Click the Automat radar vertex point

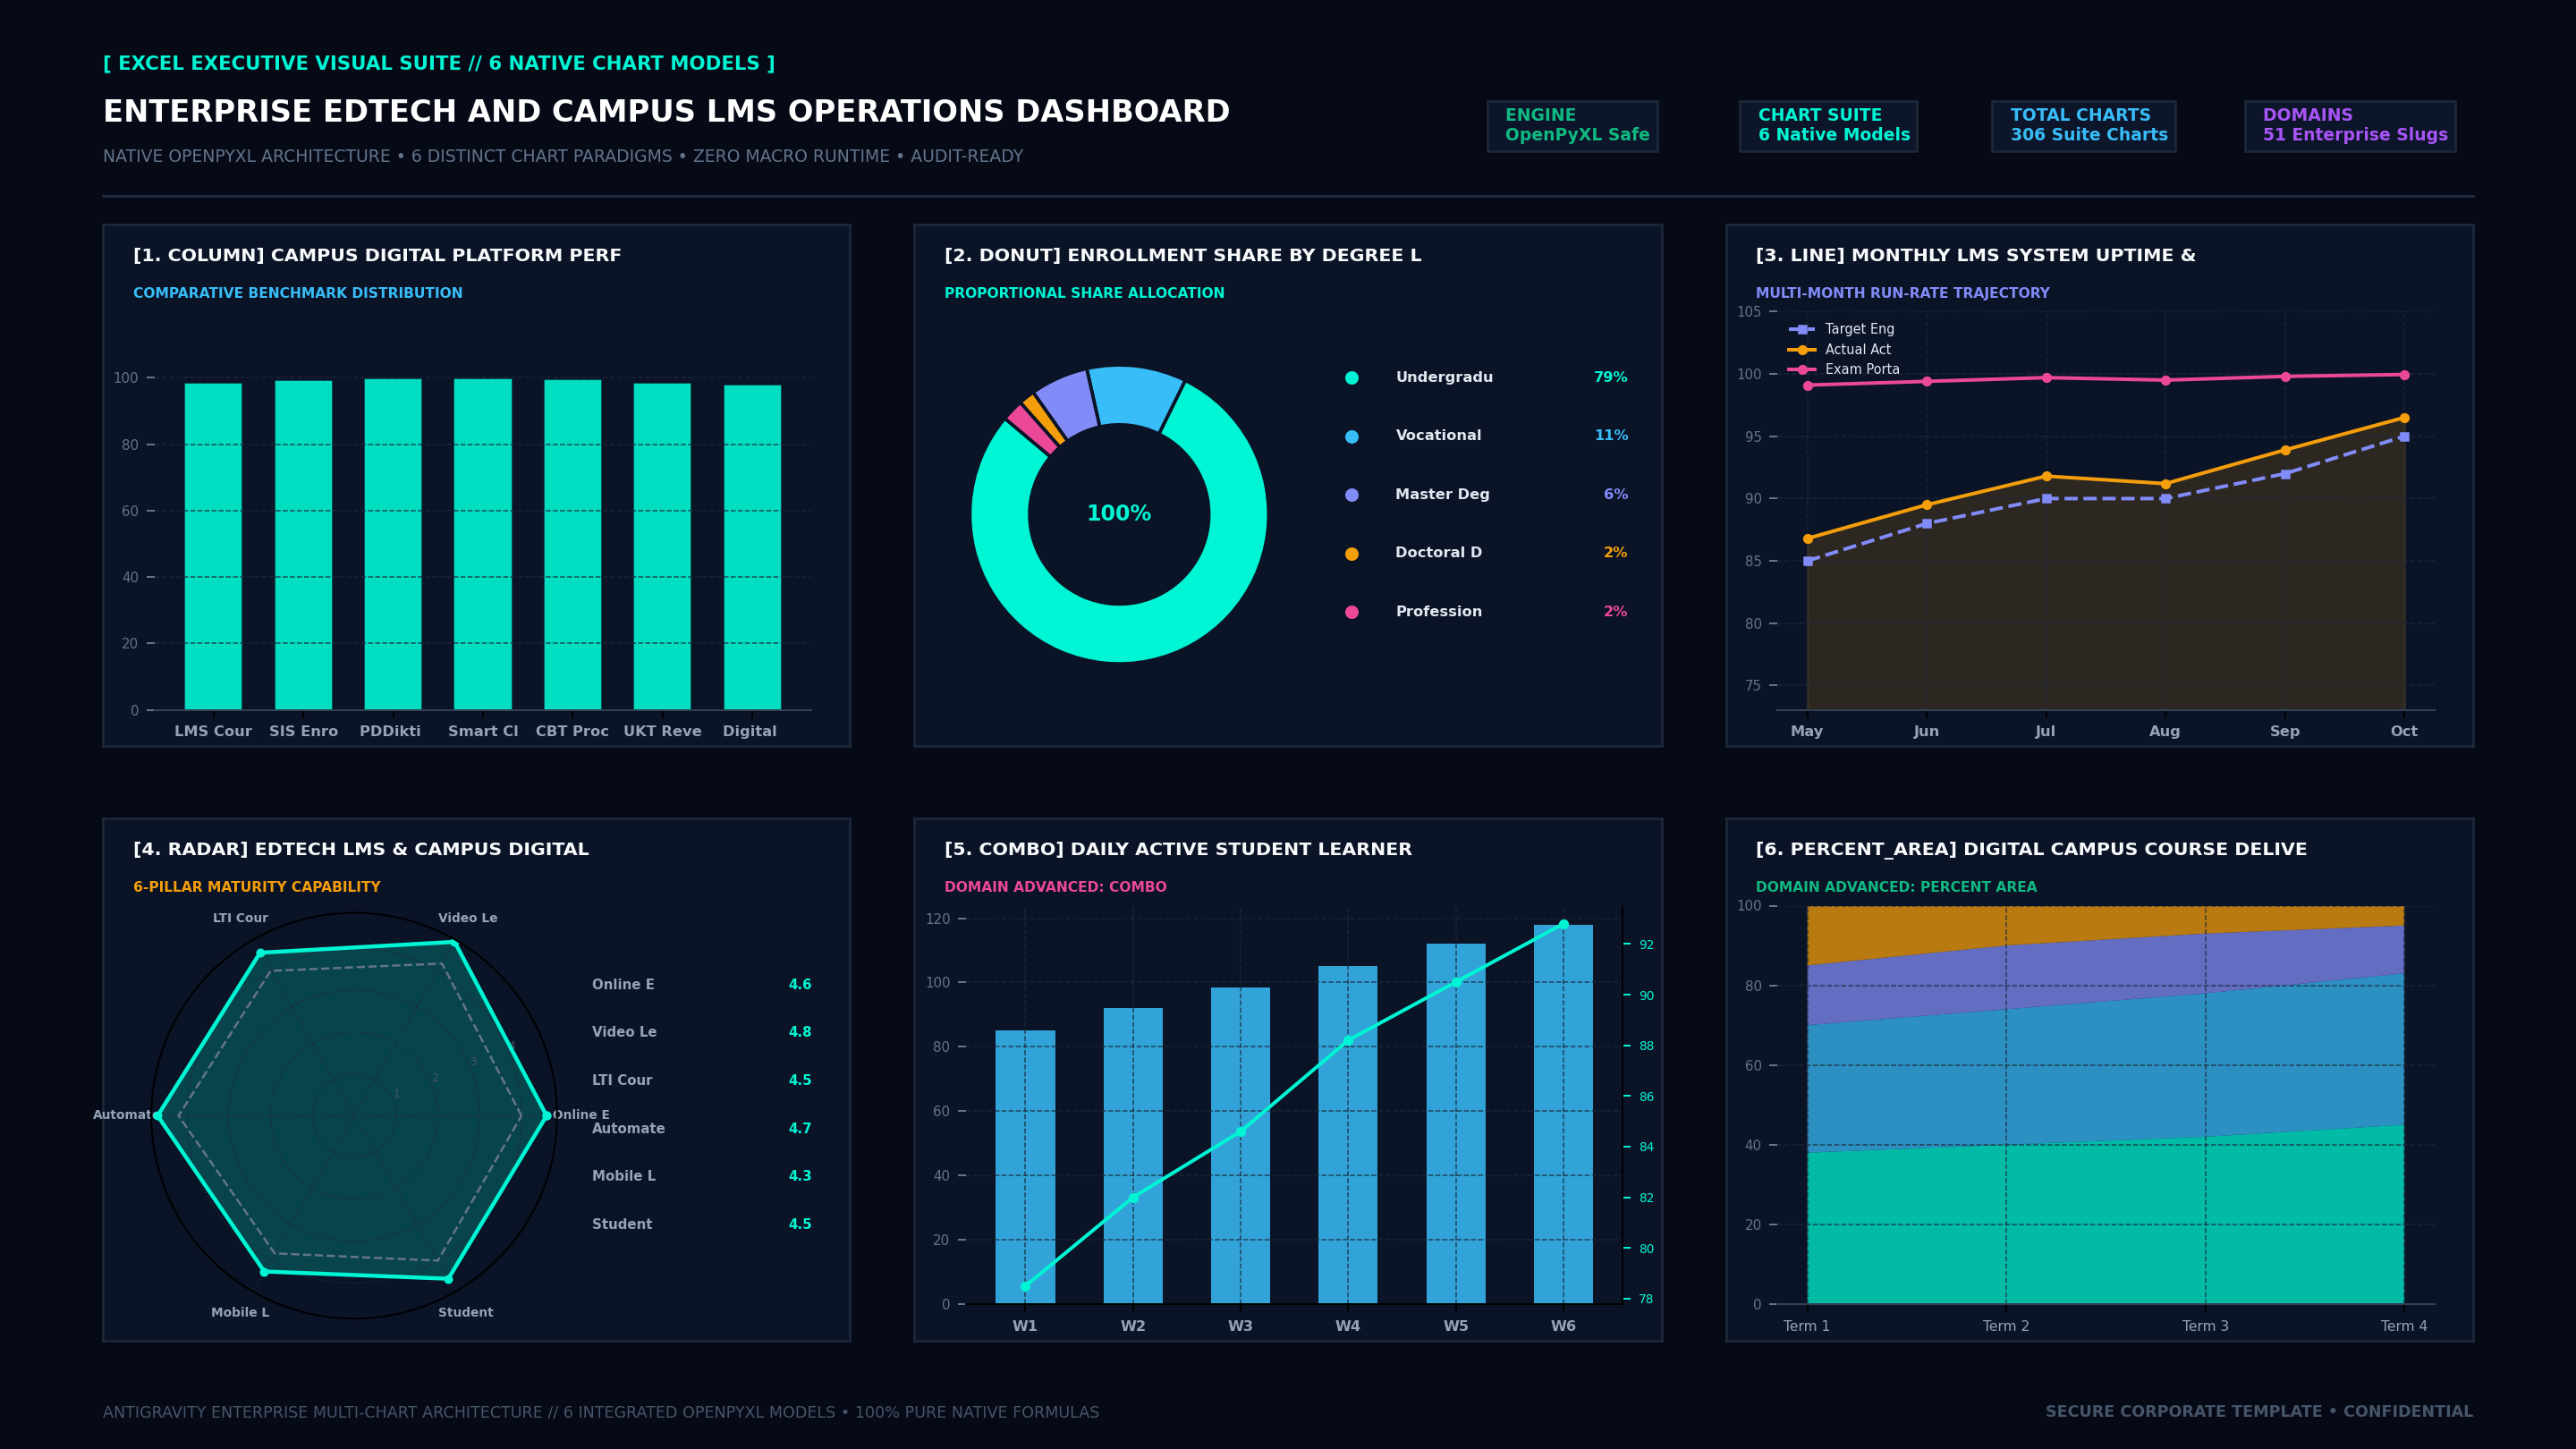tap(158, 1115)
